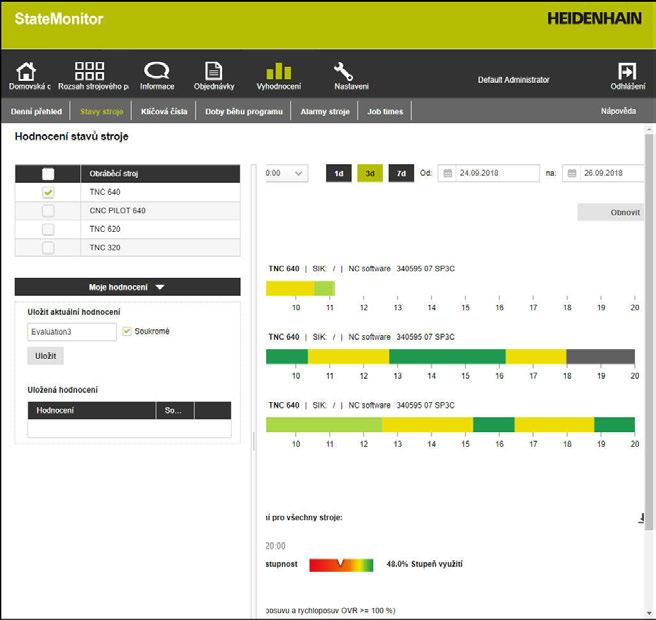Open the Domovská home icon

pyautogui.click(x=26, y=72)
